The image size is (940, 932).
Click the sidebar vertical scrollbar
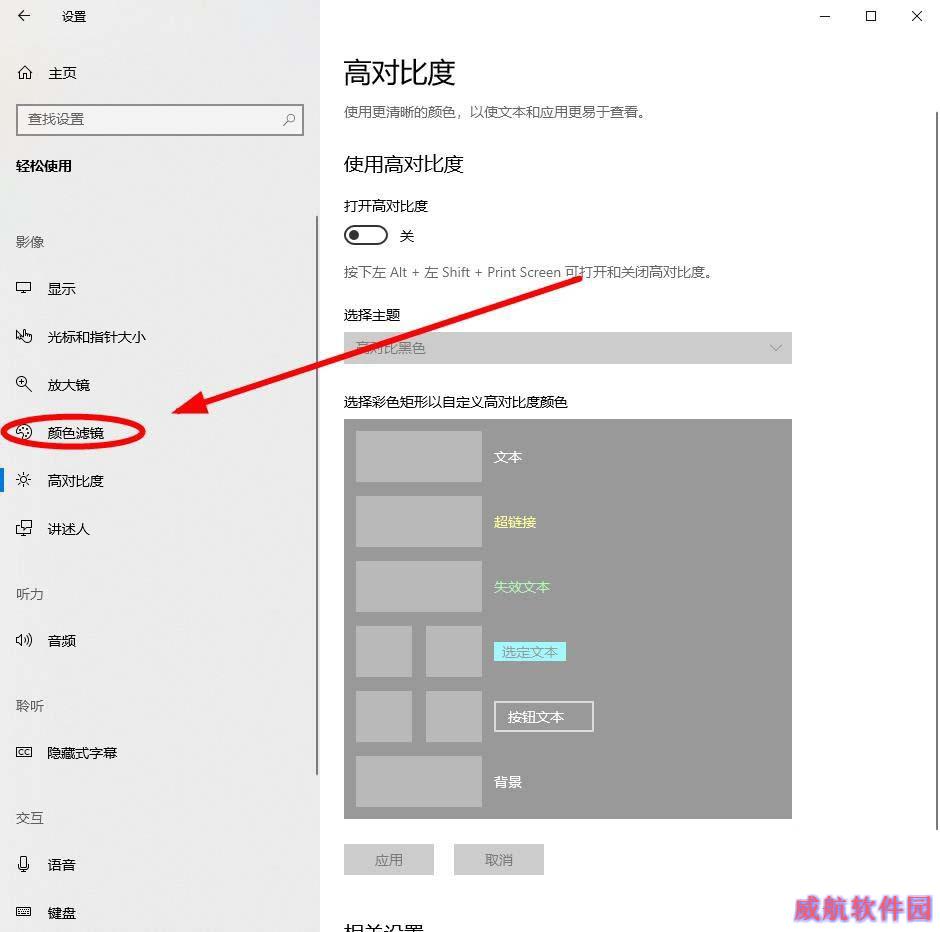click(x=317, y=495)
